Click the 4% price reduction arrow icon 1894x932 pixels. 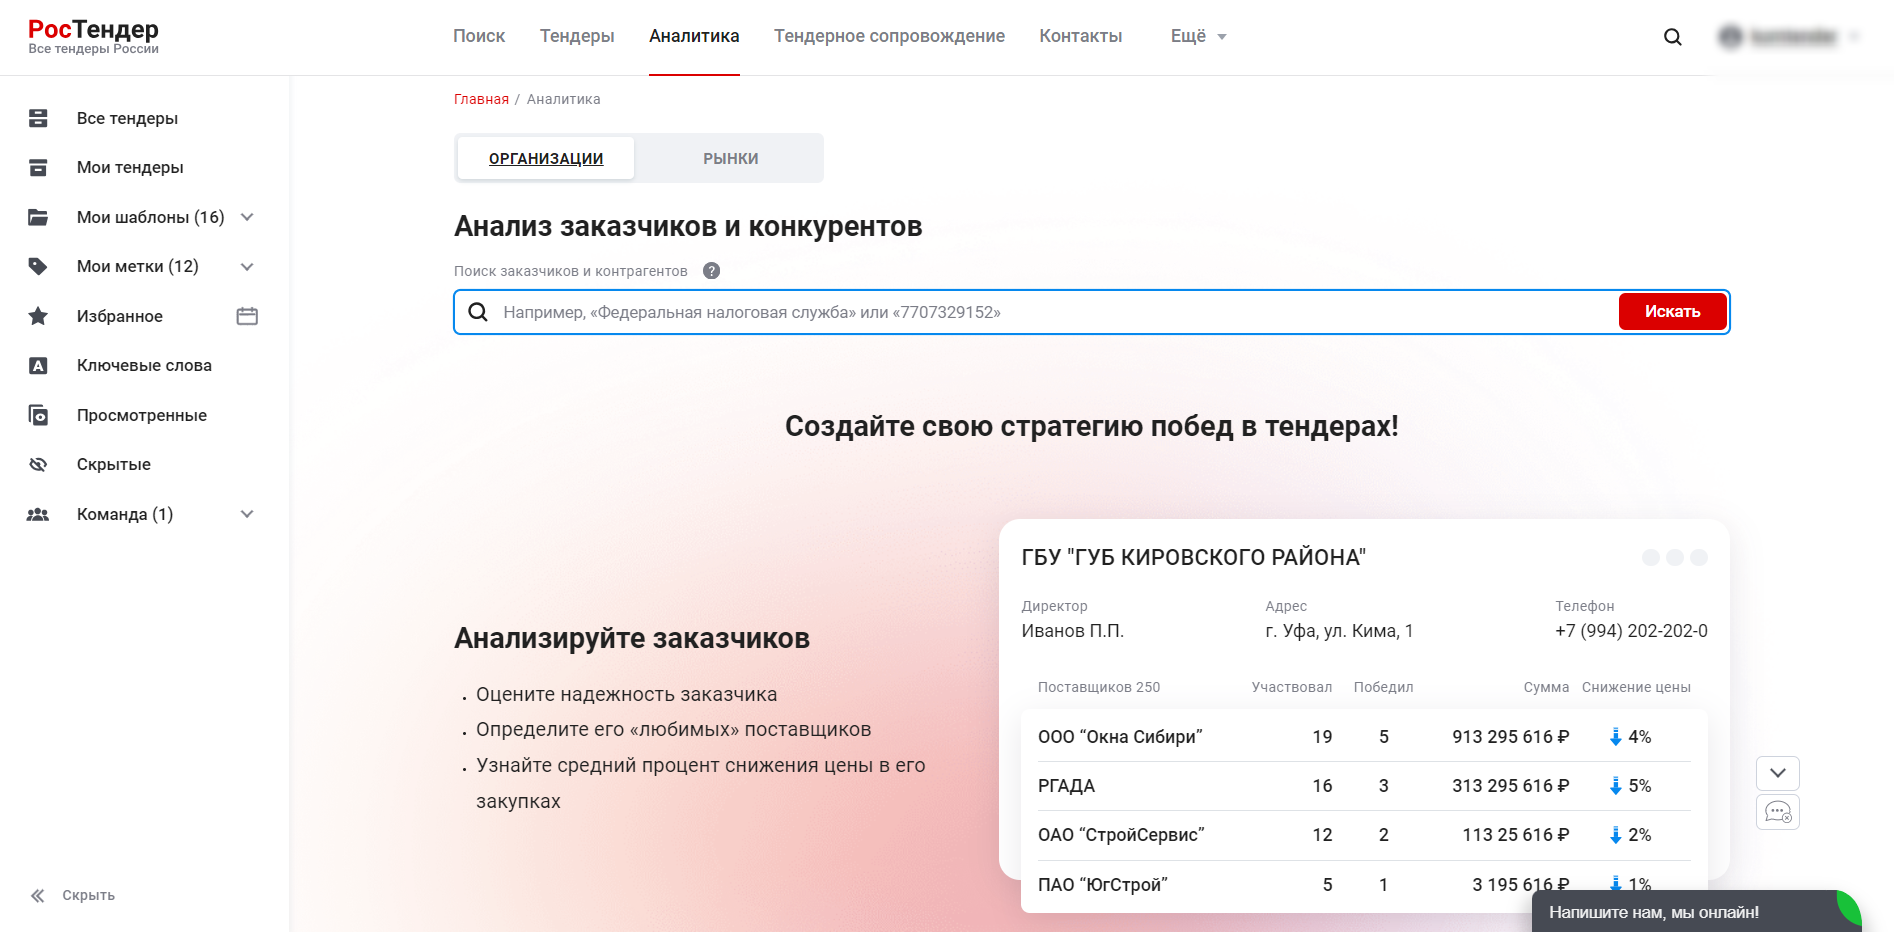[x=1615, y=737]
